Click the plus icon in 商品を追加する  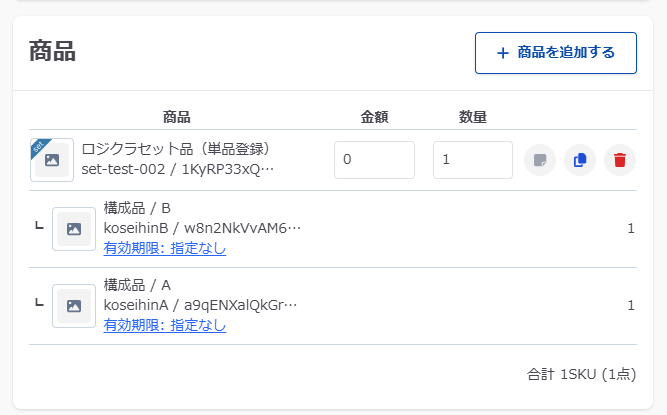point(502,53)
